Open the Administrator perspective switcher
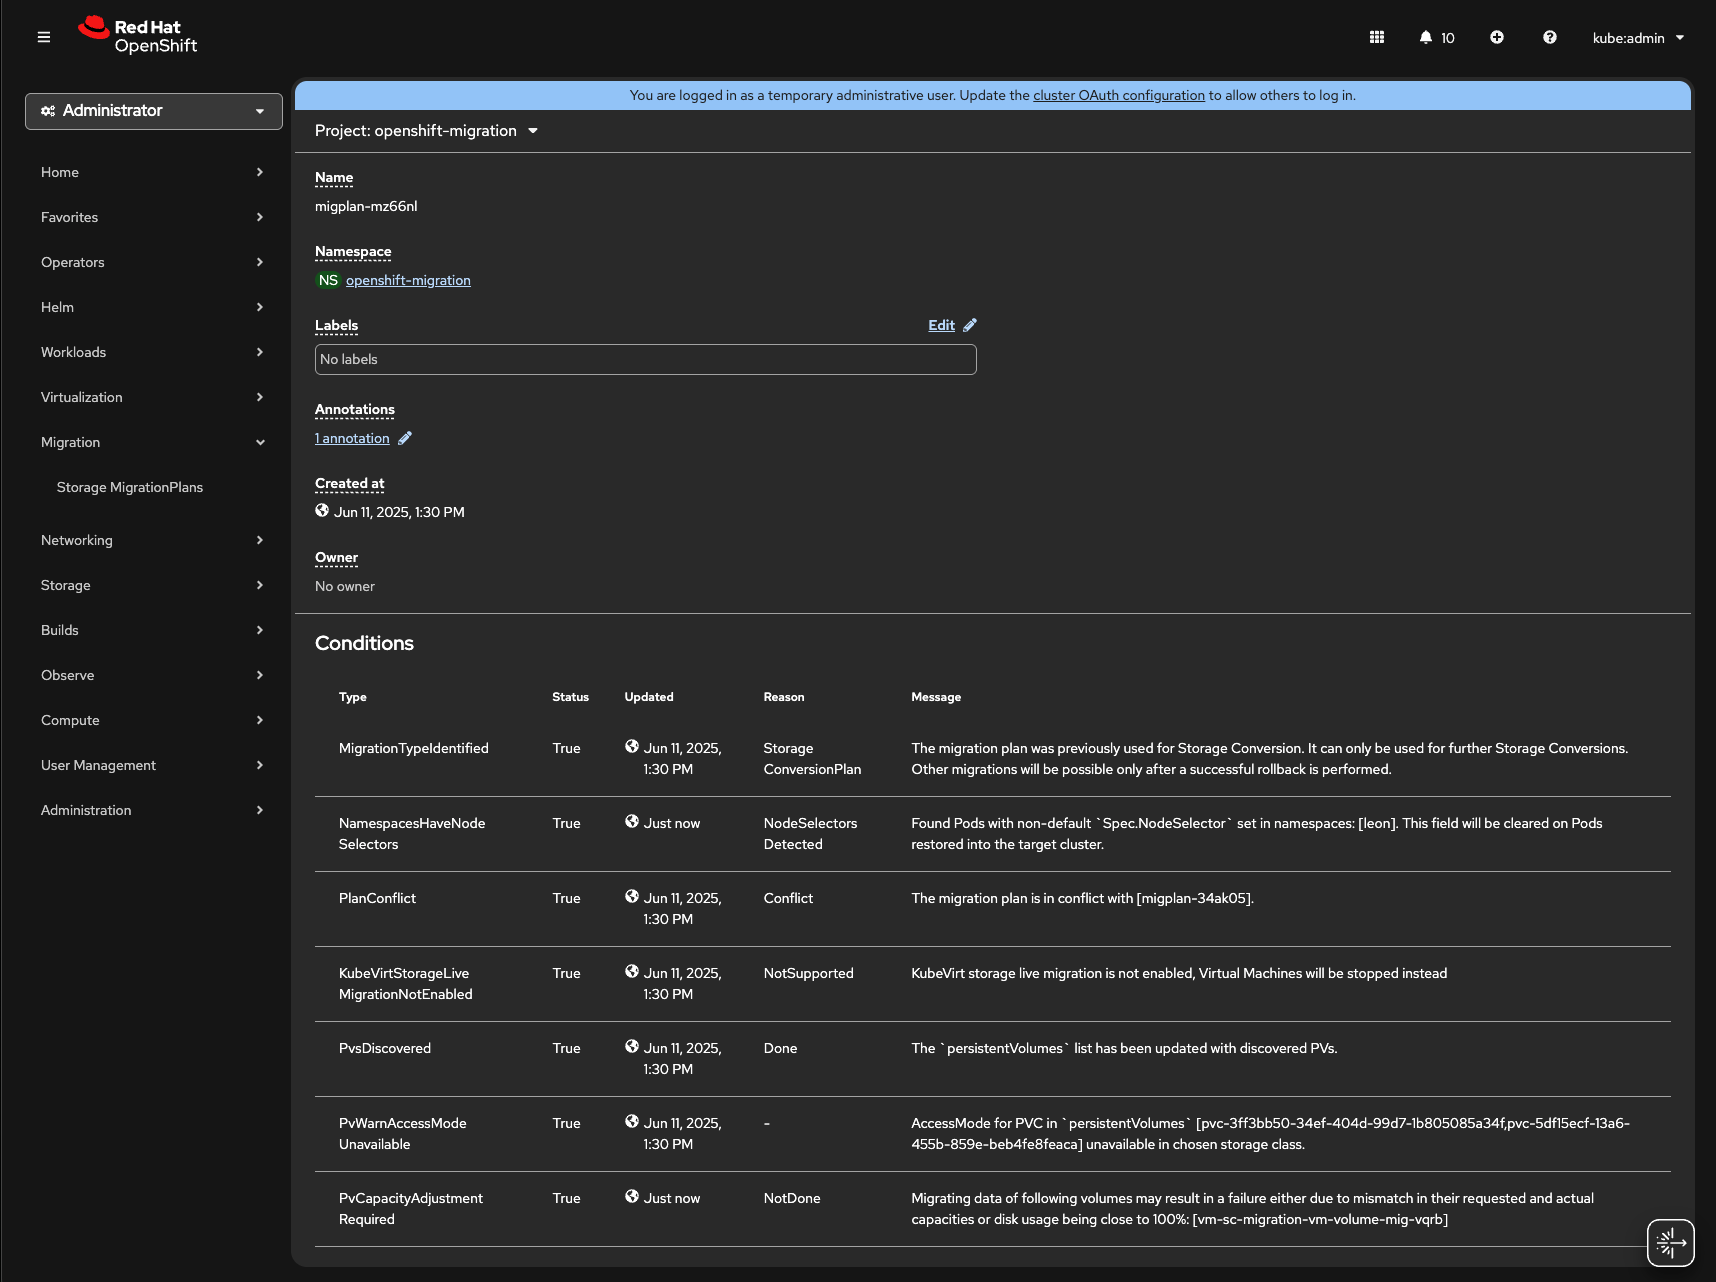1716x1282 pixels. pos(154,111)
